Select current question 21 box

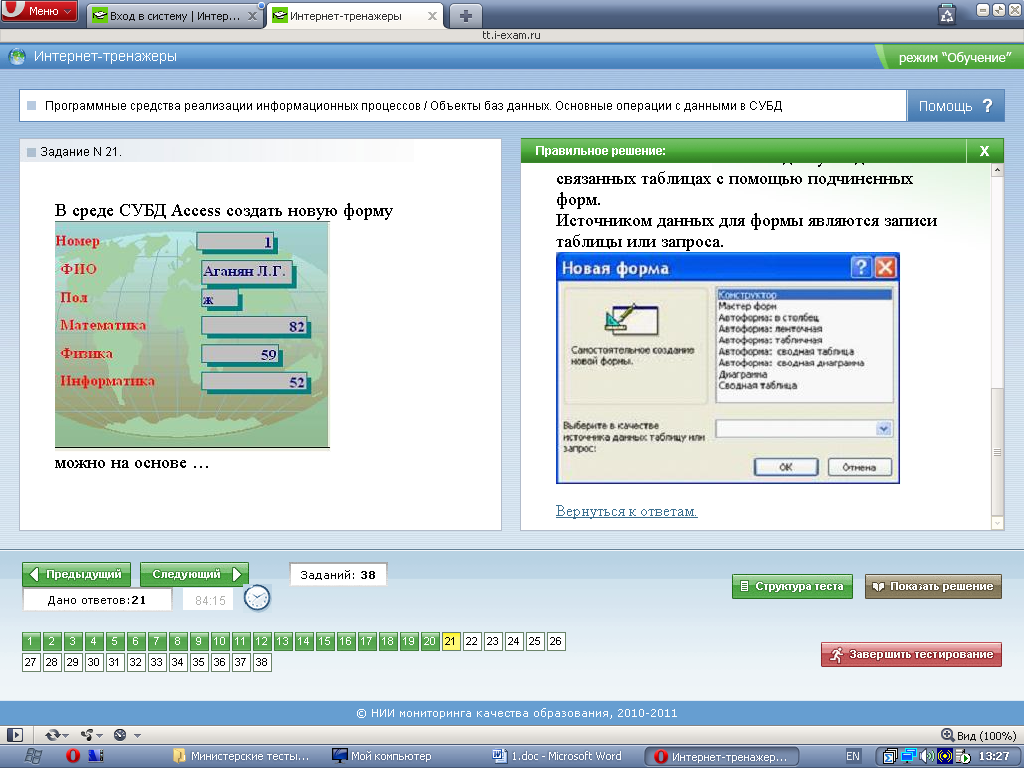[x=451, y=641]
